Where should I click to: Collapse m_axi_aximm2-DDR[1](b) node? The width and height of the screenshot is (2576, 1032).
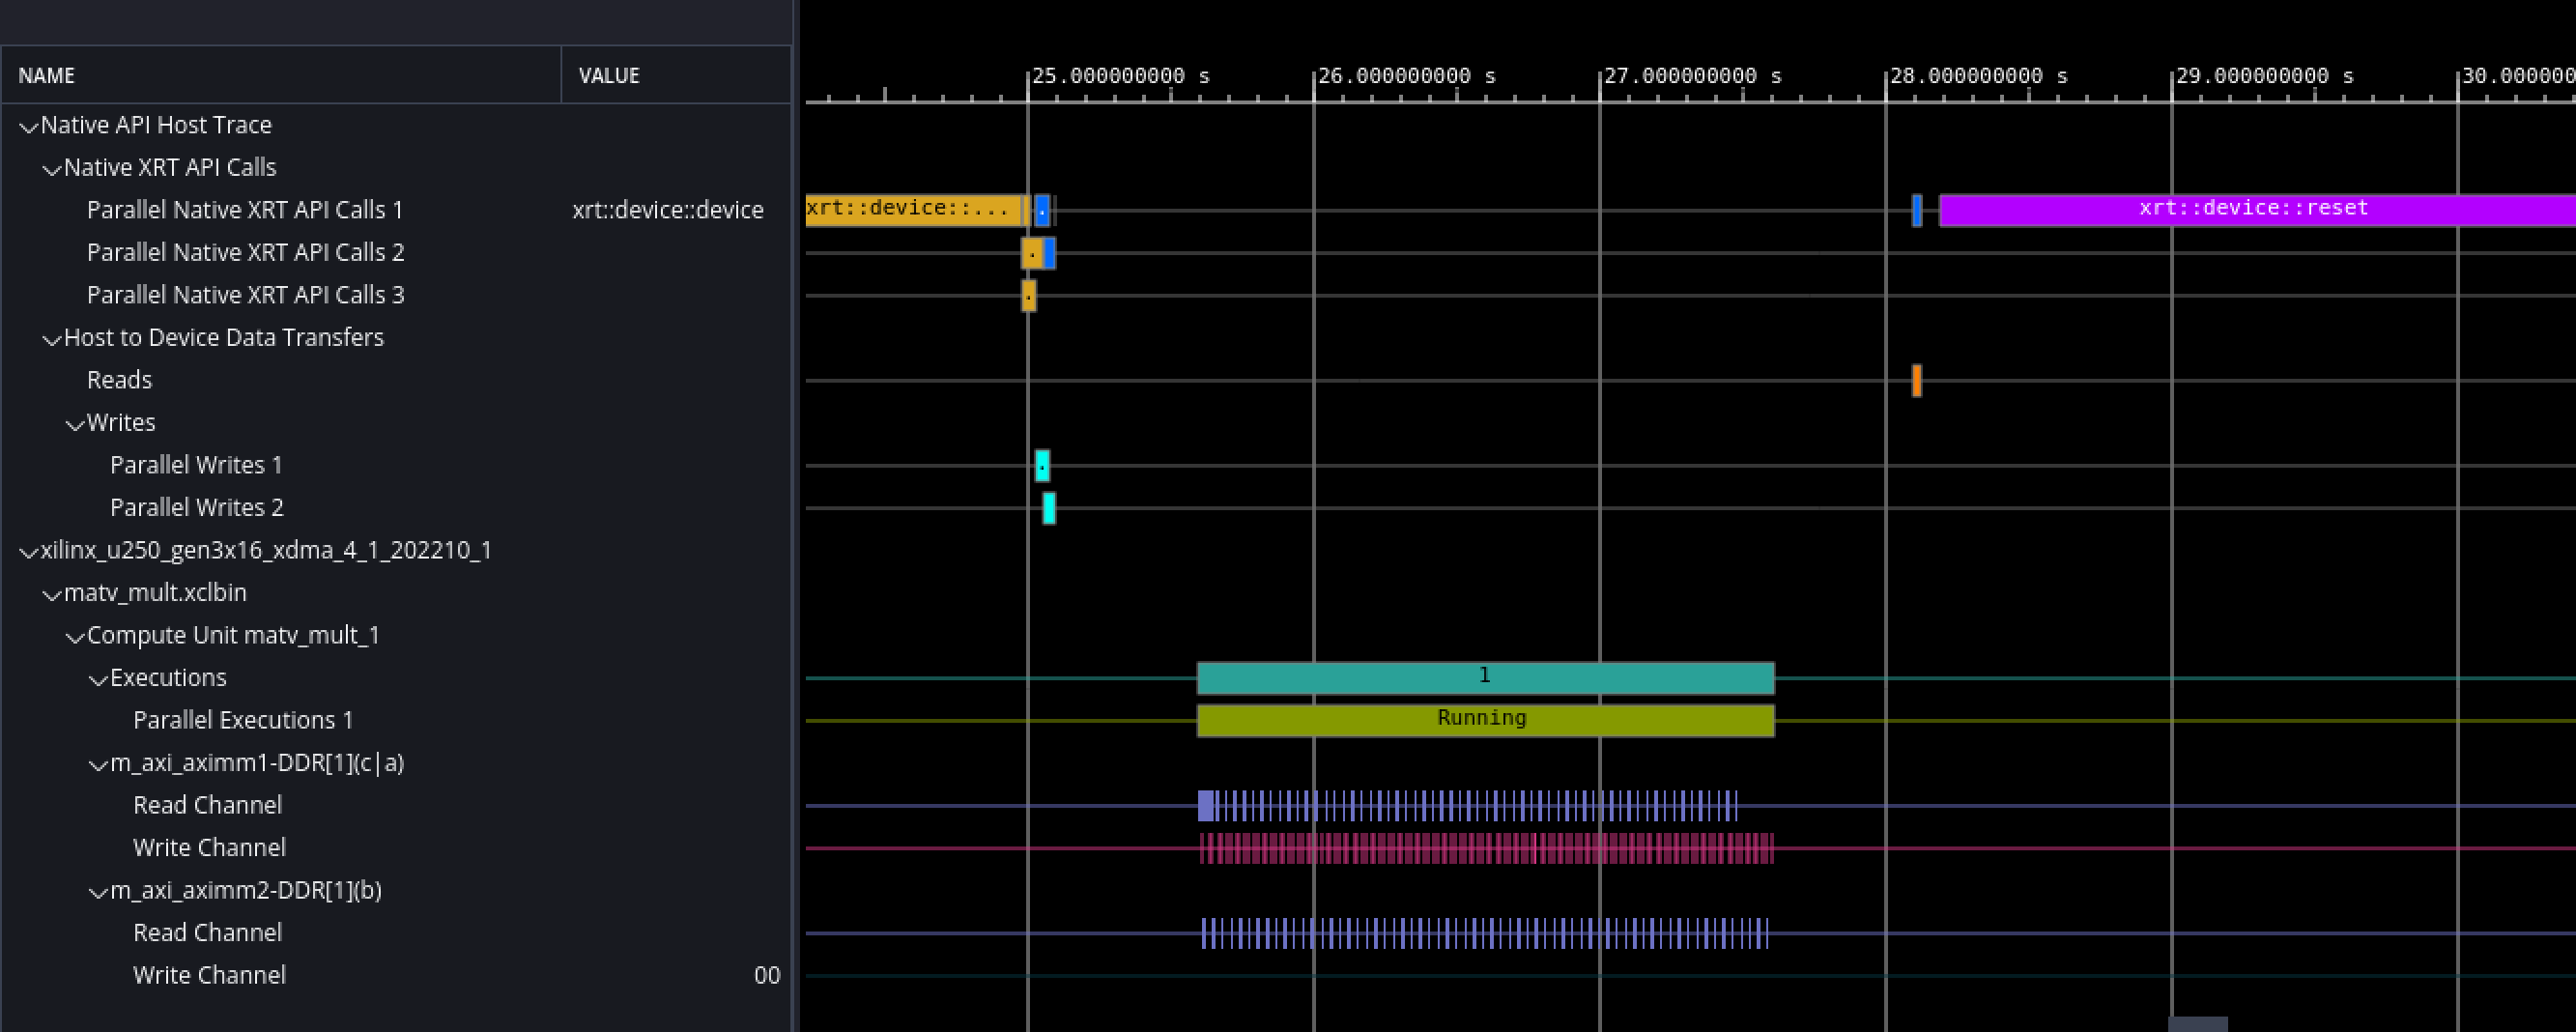click(98, 892)
